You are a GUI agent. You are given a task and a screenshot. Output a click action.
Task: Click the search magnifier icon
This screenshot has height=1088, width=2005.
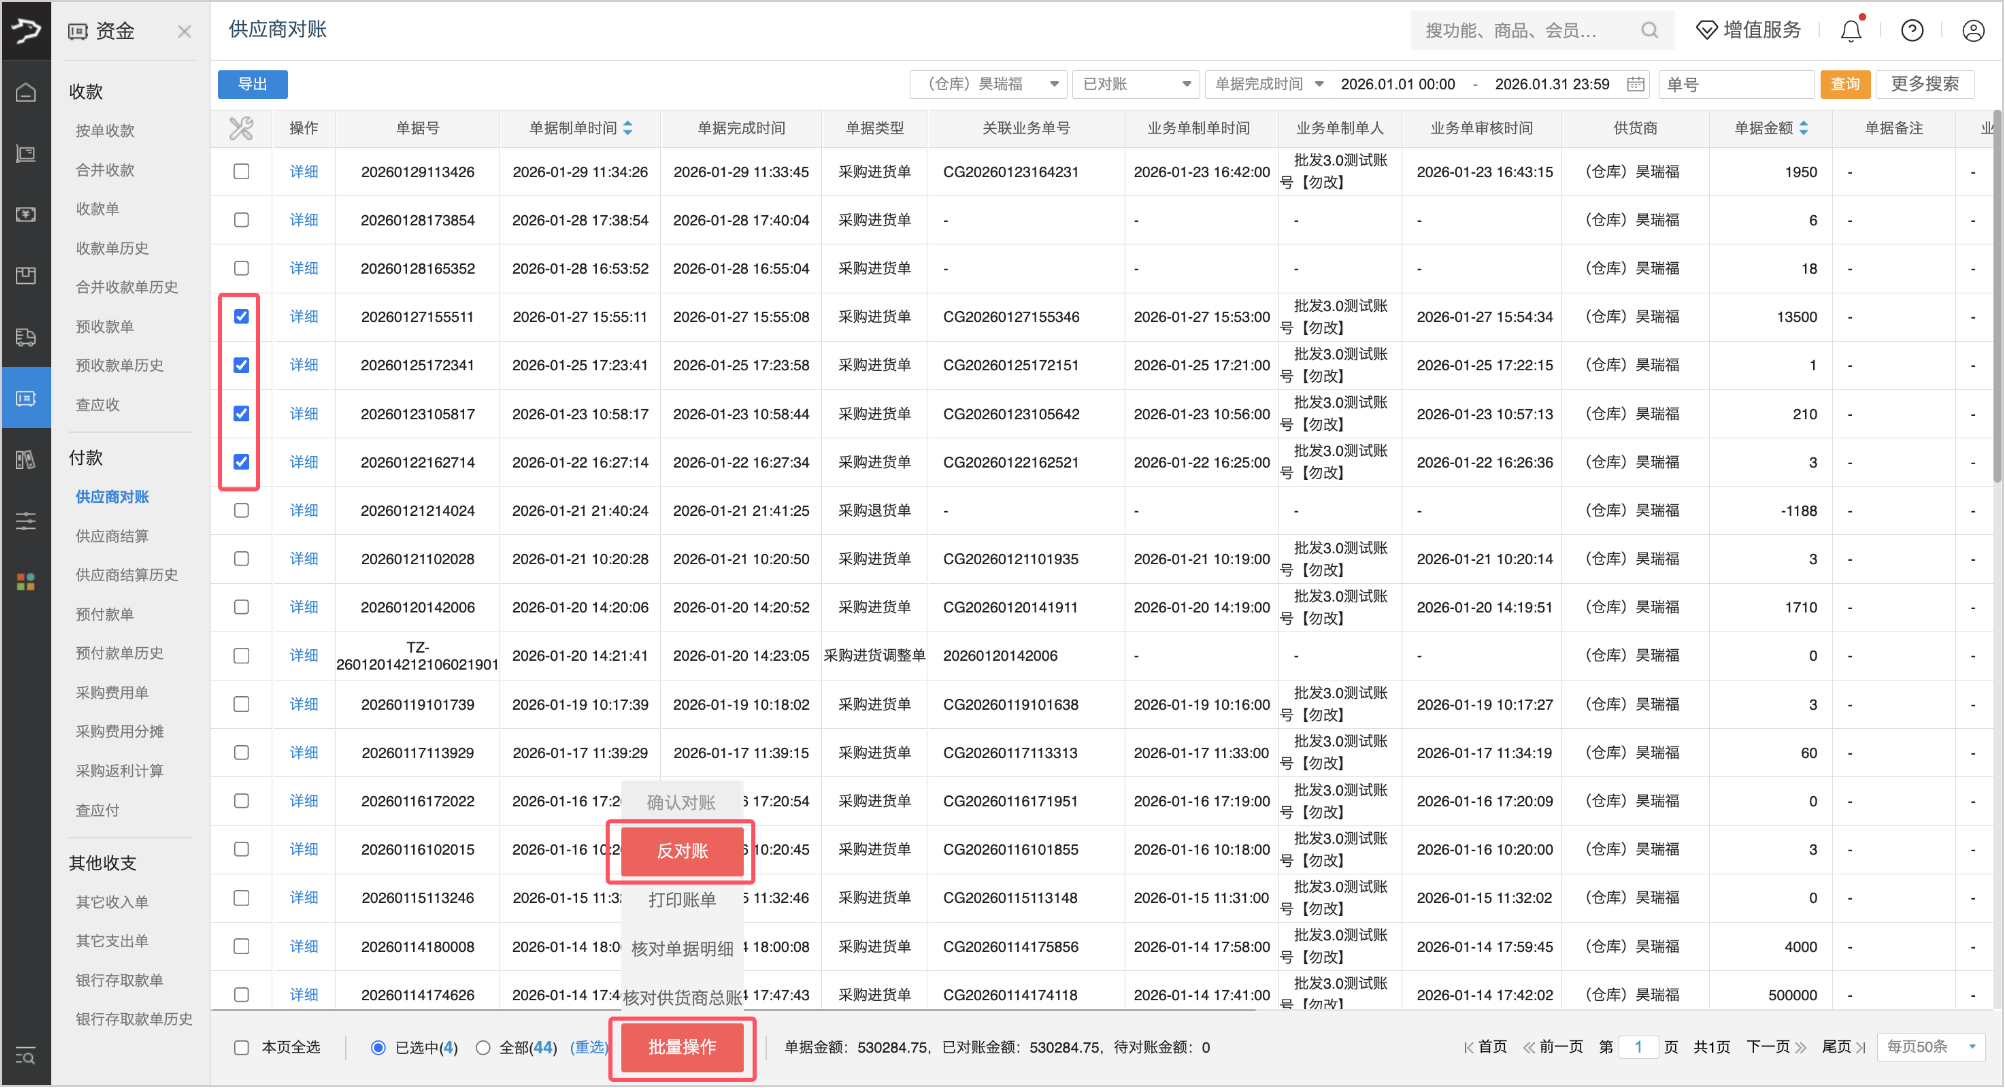coord(1649,31)
